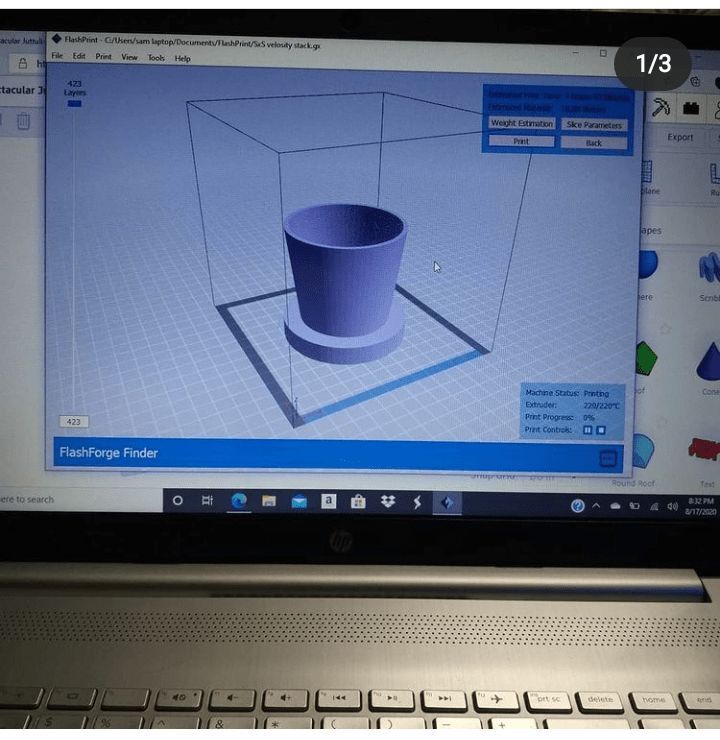Click the lock icon in browser address bar
This screenshot has width=720, height=740.
pyautogui.click(x=23, y=63)
